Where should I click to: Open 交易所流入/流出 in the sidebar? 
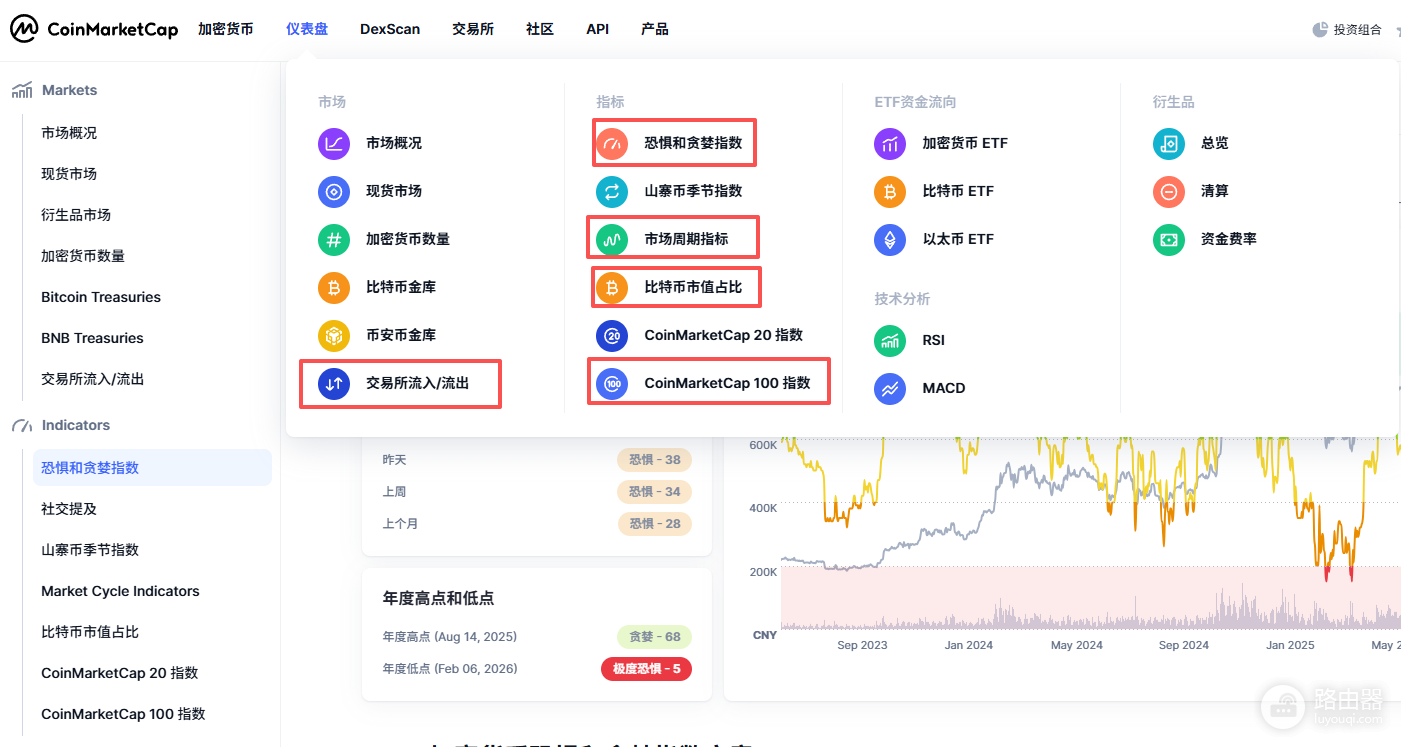(93, 379)
